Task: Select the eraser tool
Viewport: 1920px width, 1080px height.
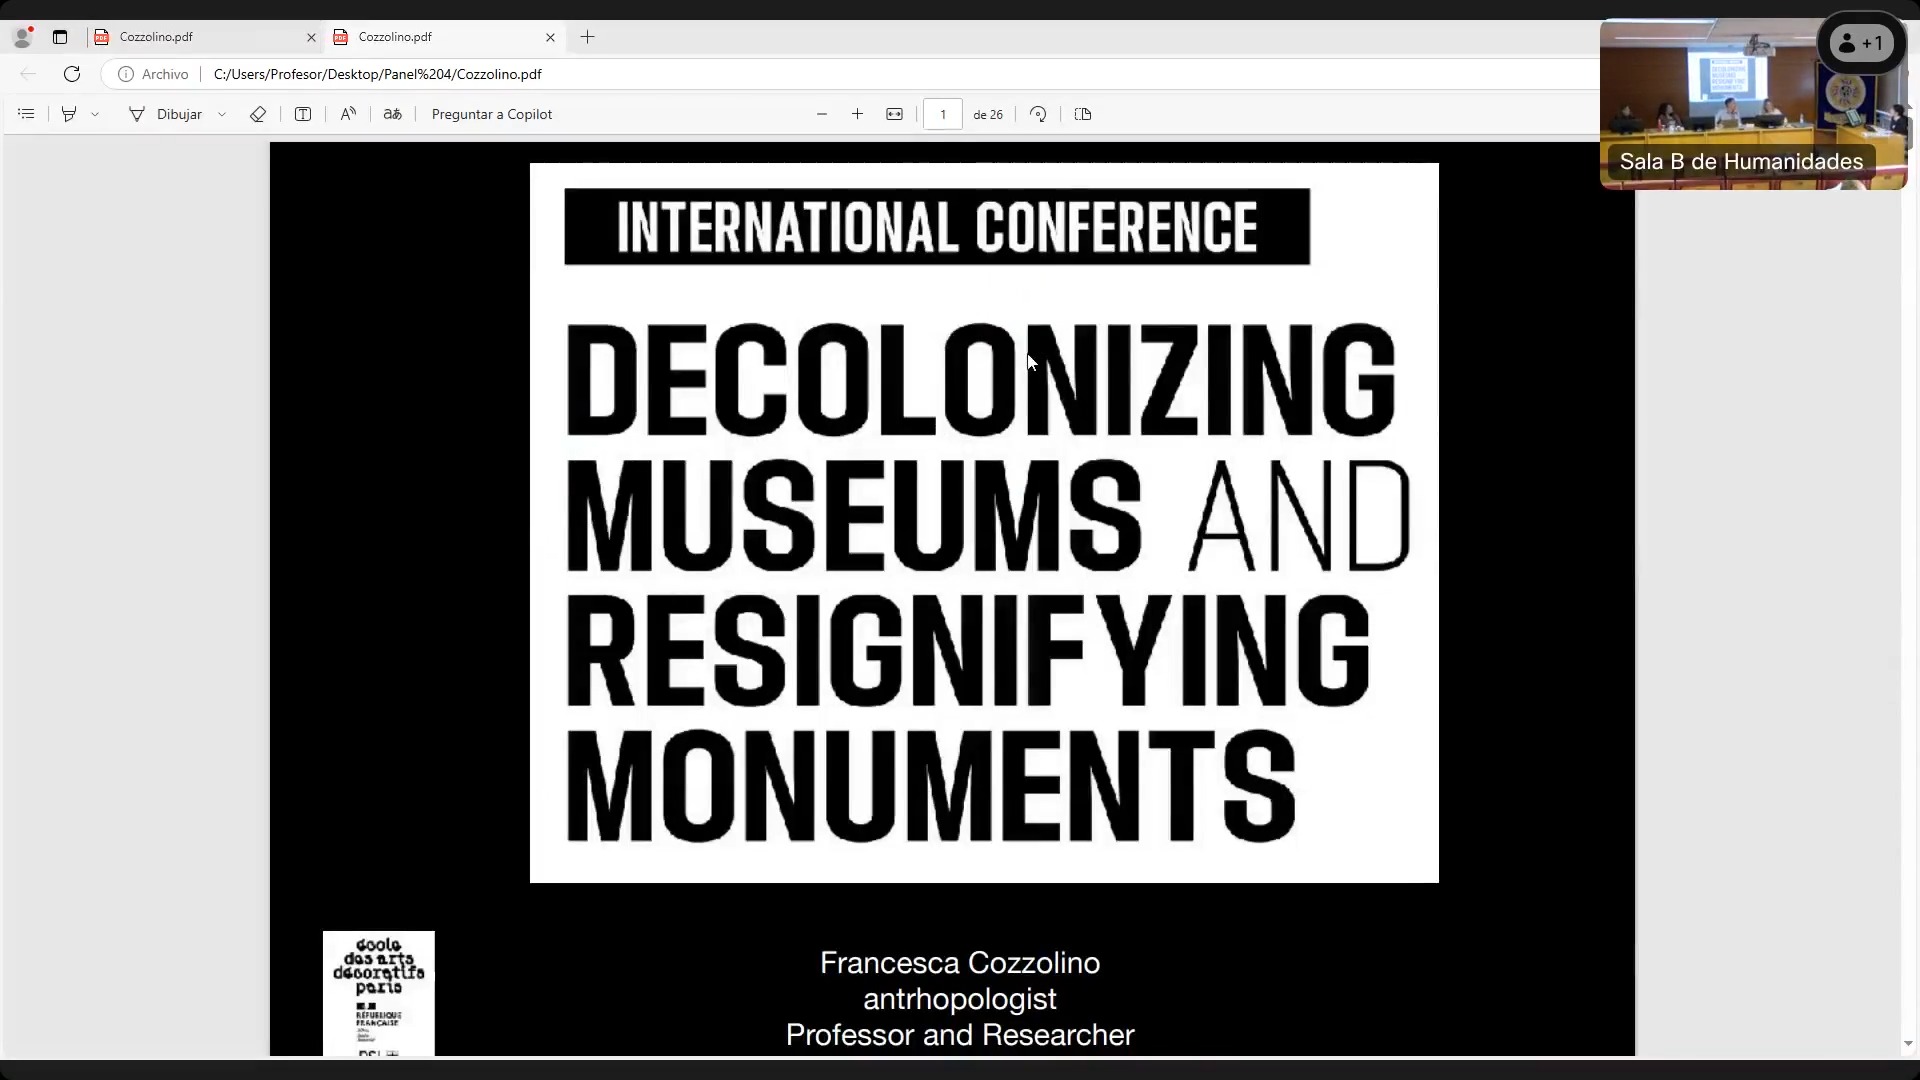Action: pos(258,114)
